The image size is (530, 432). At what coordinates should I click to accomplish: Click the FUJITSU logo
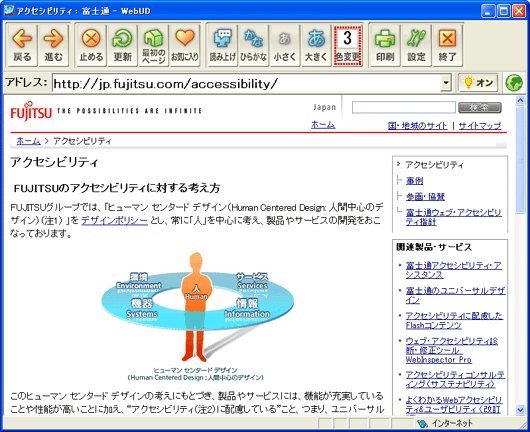(x=31, y=111)
